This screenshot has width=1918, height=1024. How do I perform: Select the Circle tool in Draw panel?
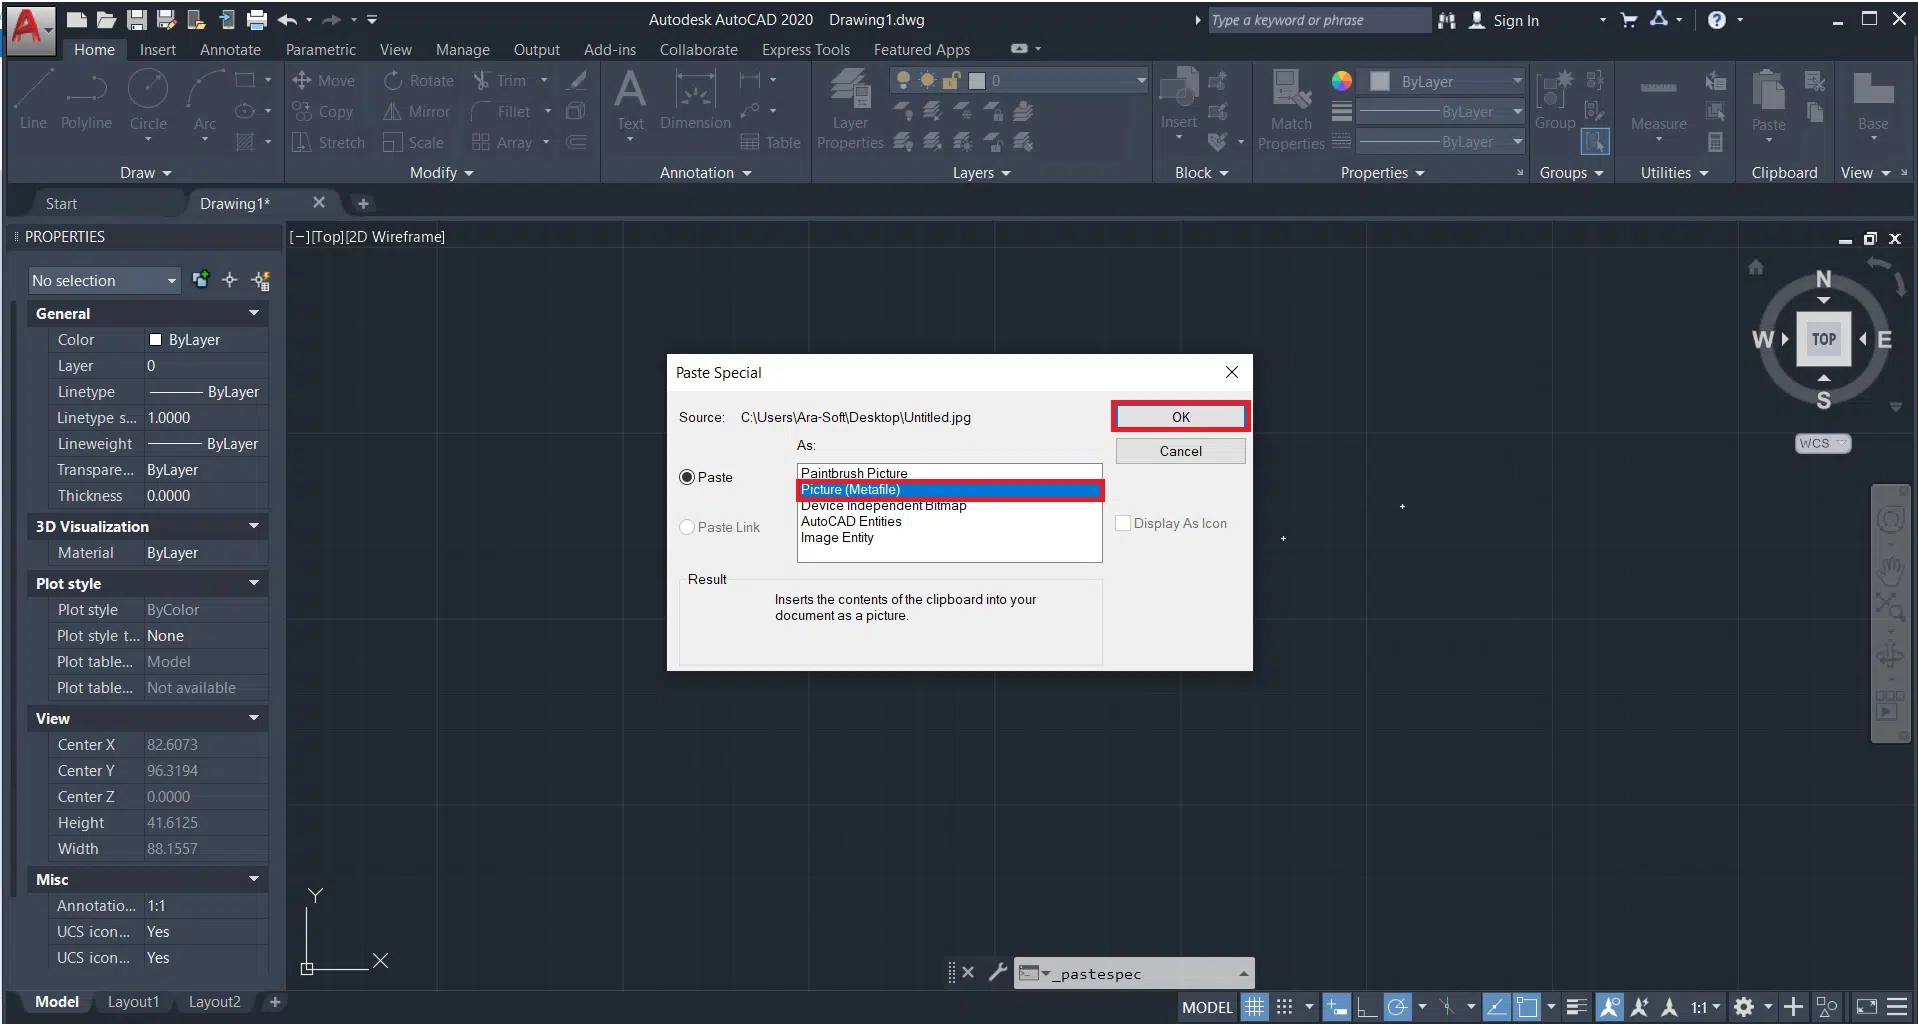pos(148,99)
